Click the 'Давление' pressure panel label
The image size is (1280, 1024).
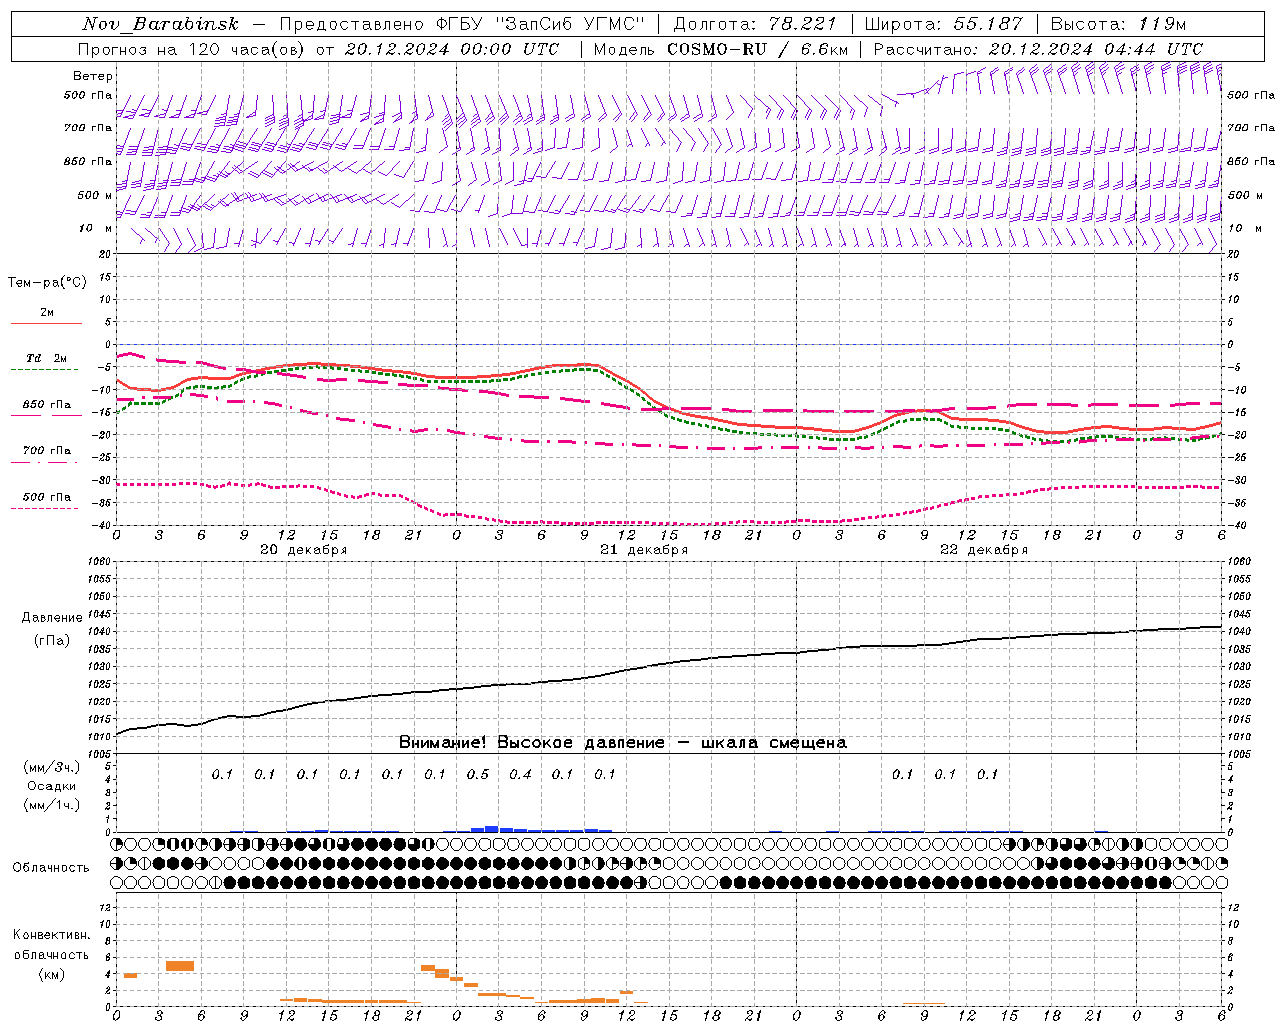[52, 618]
